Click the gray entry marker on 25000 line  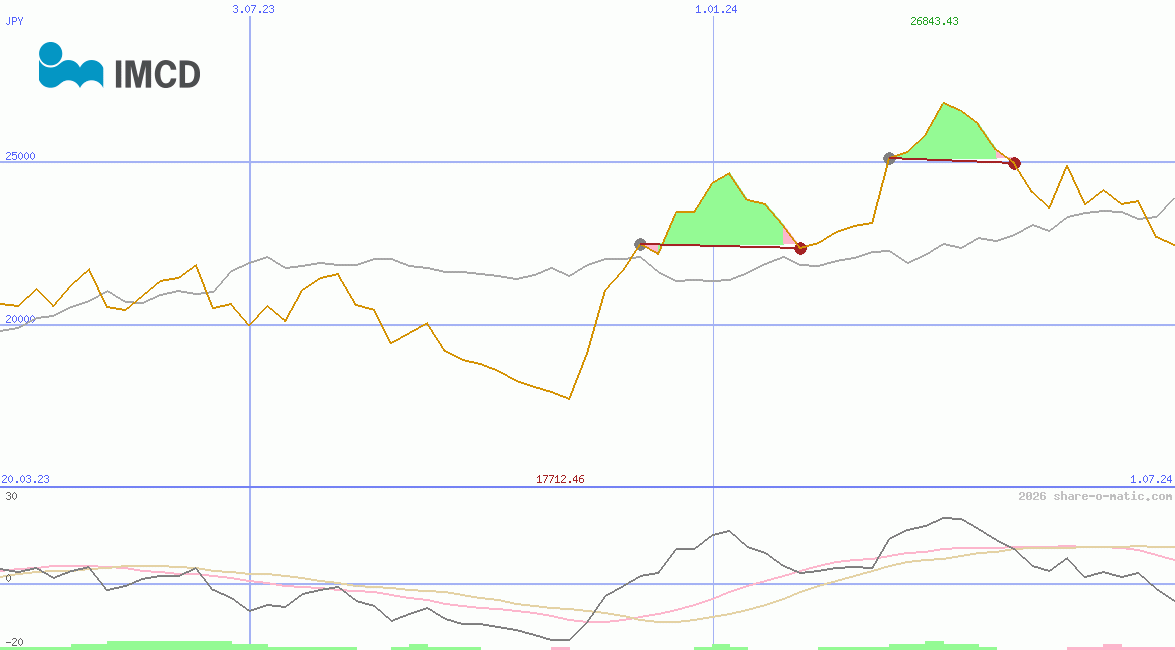(x=889, y=158)
